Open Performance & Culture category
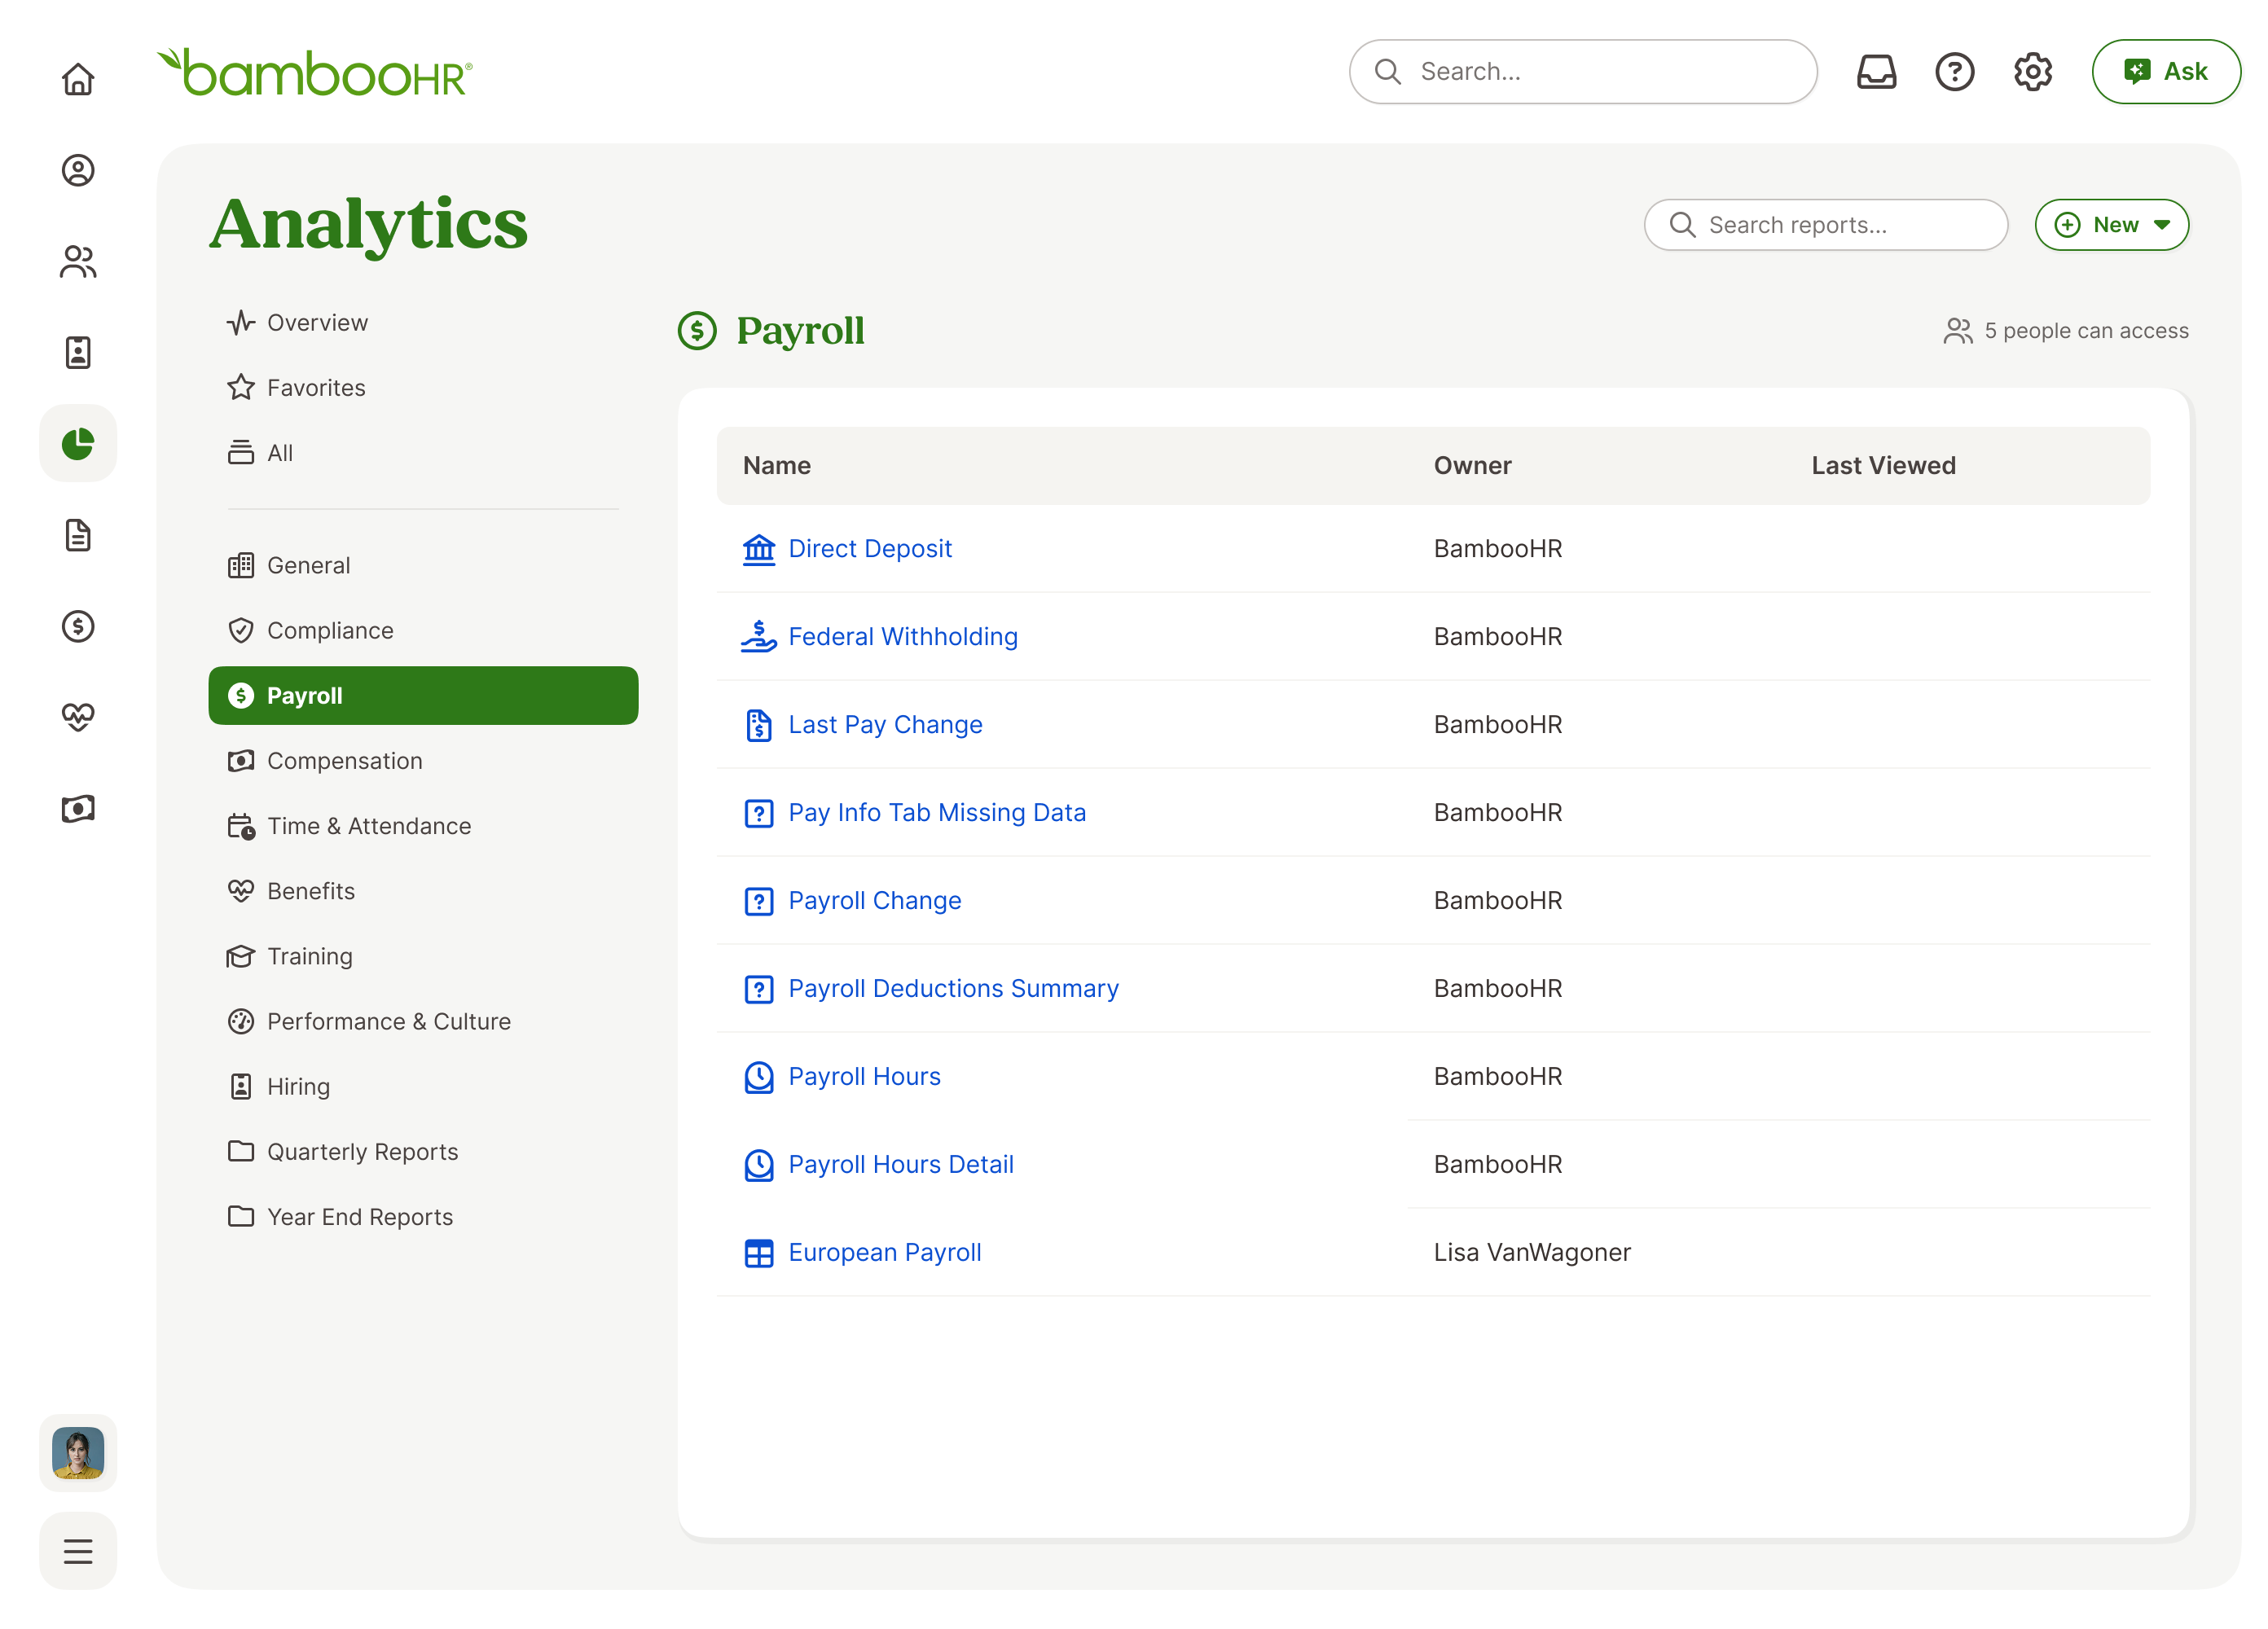The image size is (2268, 1629). pyautogui.click(x=423, y=1022)
